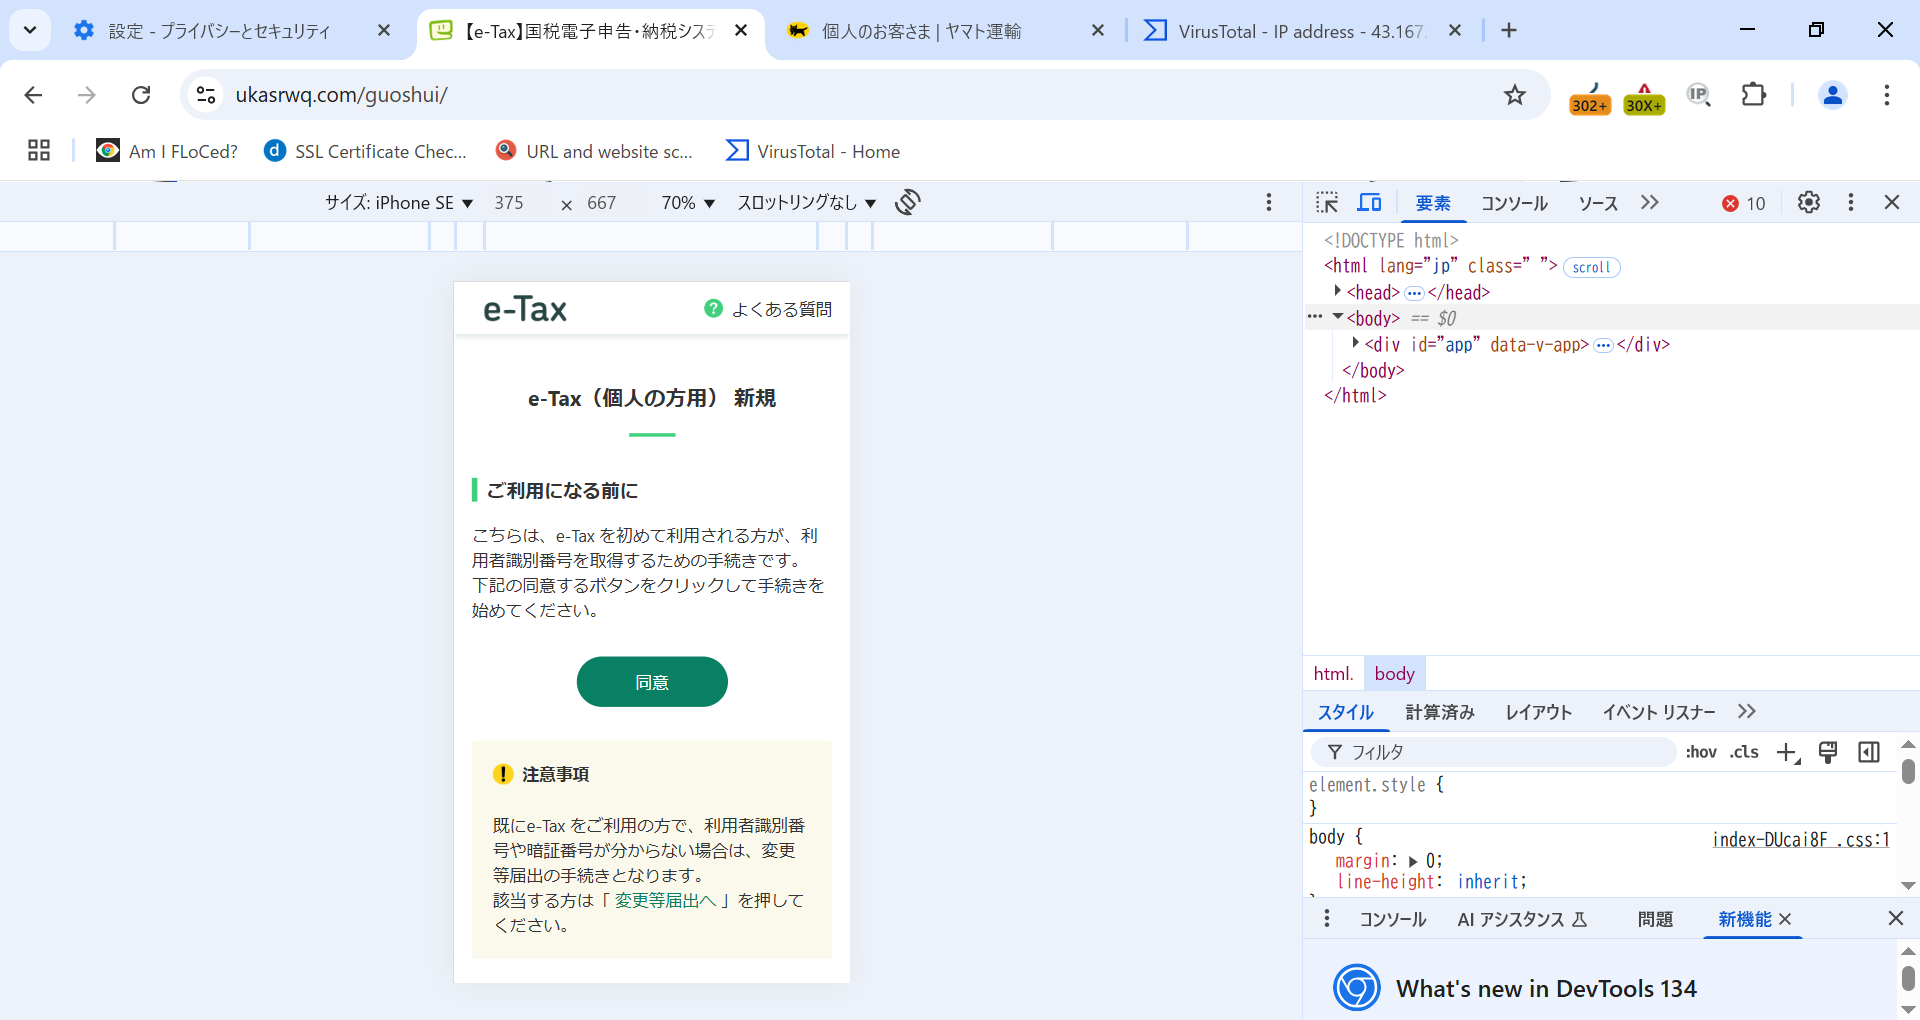The width and height of the screenshot is (1920, 1020).
Task: Click the rotate device icon
Action: tap(908, 202)
